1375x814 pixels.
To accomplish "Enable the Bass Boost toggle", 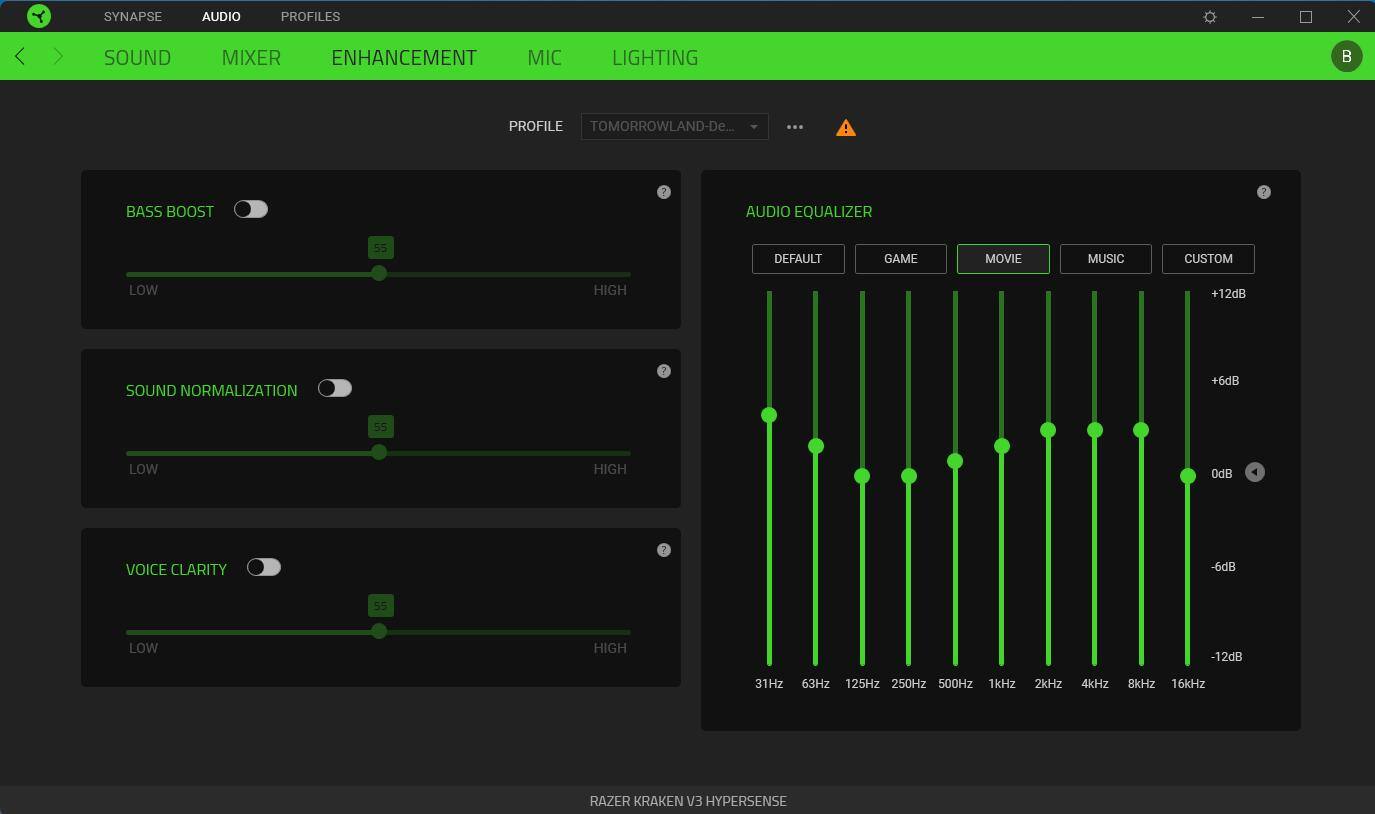I will (251, 209).
